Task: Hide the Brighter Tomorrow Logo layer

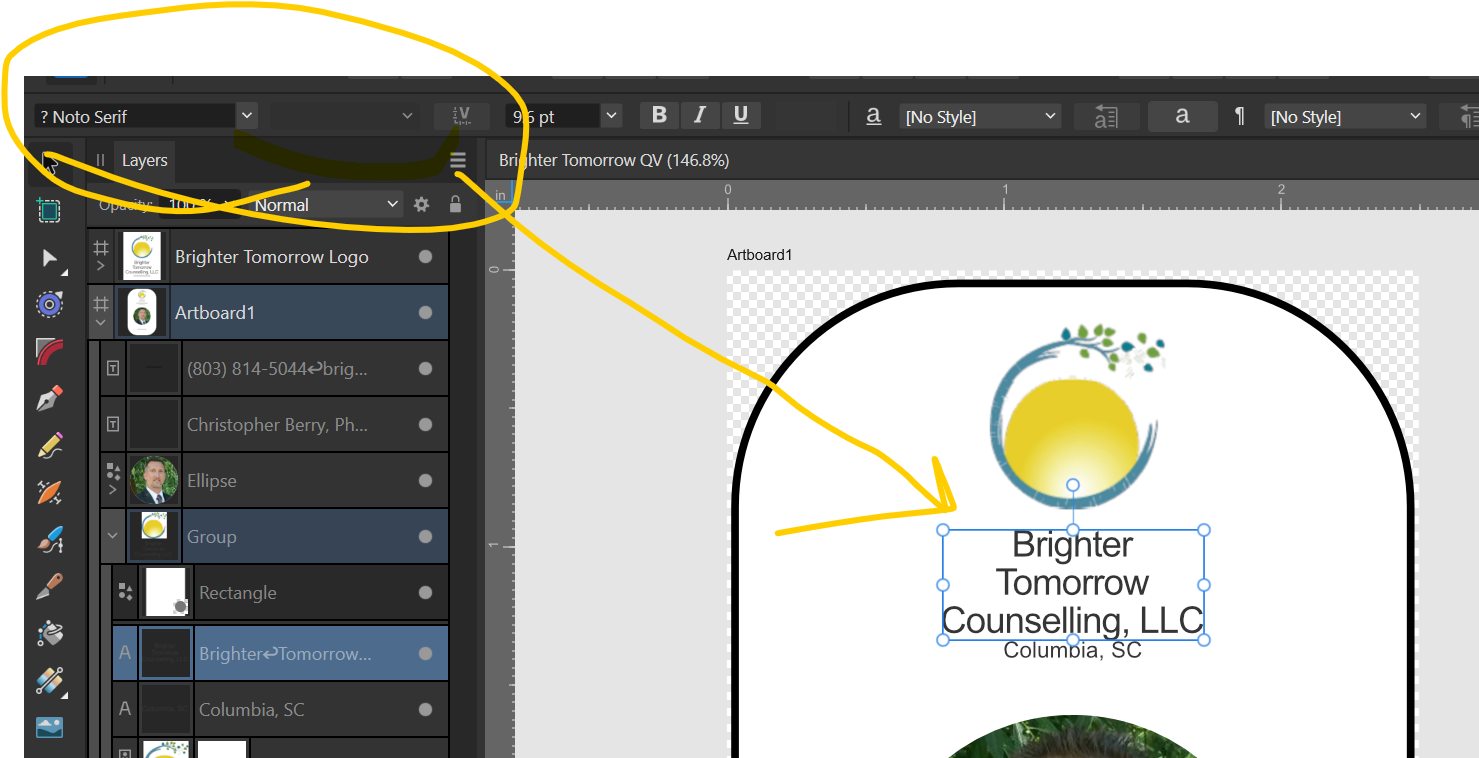Action: 425,257
